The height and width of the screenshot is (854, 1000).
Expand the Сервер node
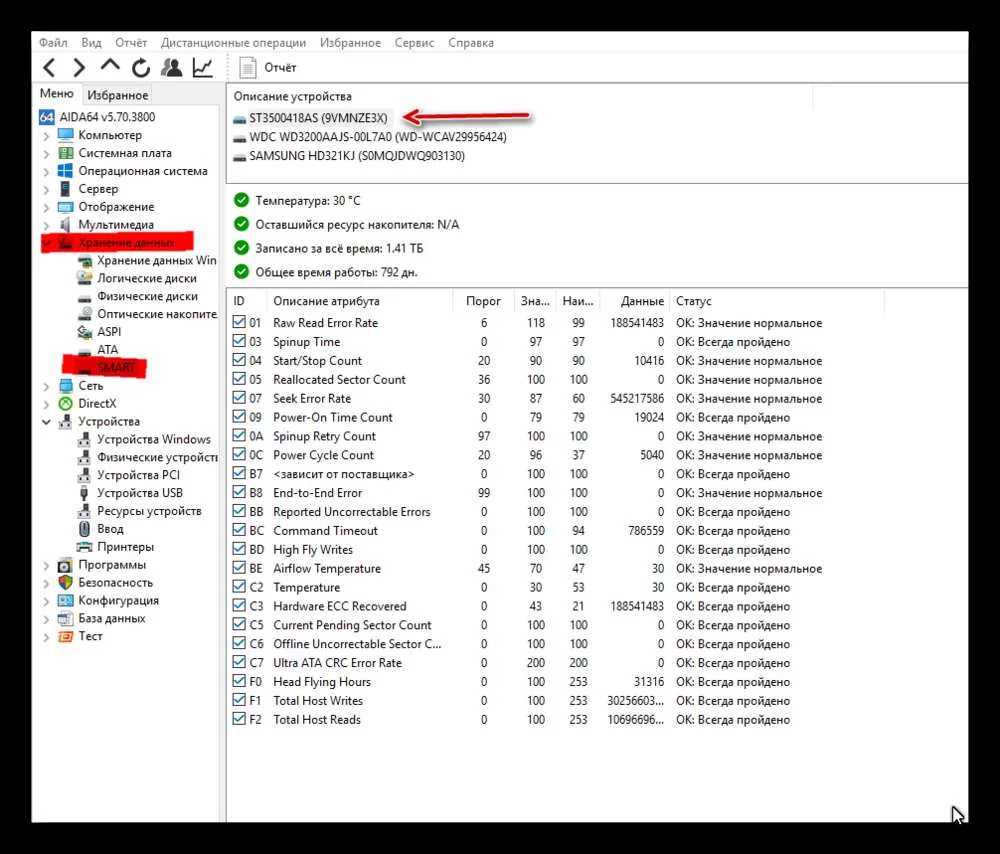click(46, 189)
